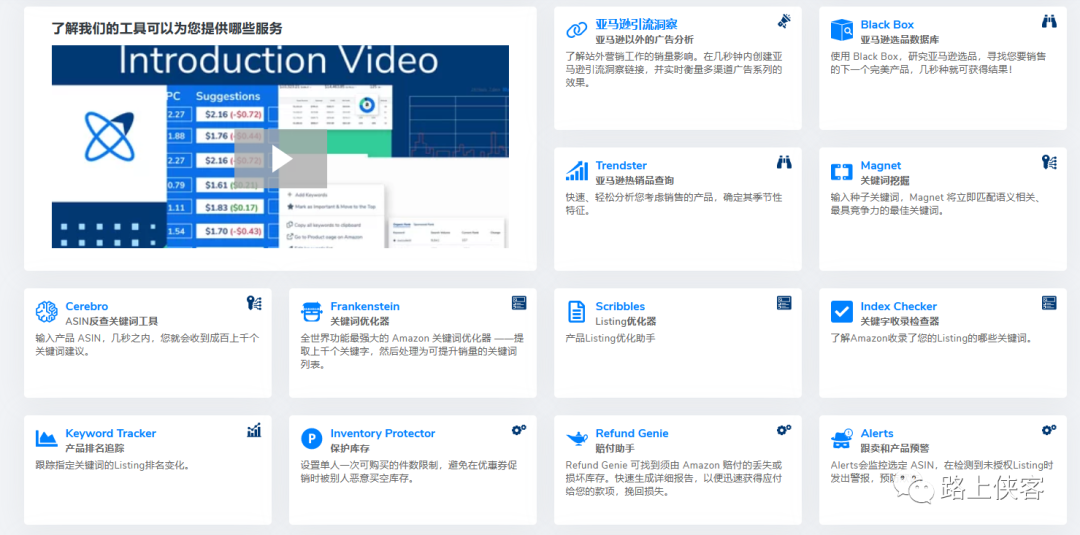This screenshot has height=535, width=1080.
Task: Click the subtitle 赔付助手
Action: coord(615,448)
